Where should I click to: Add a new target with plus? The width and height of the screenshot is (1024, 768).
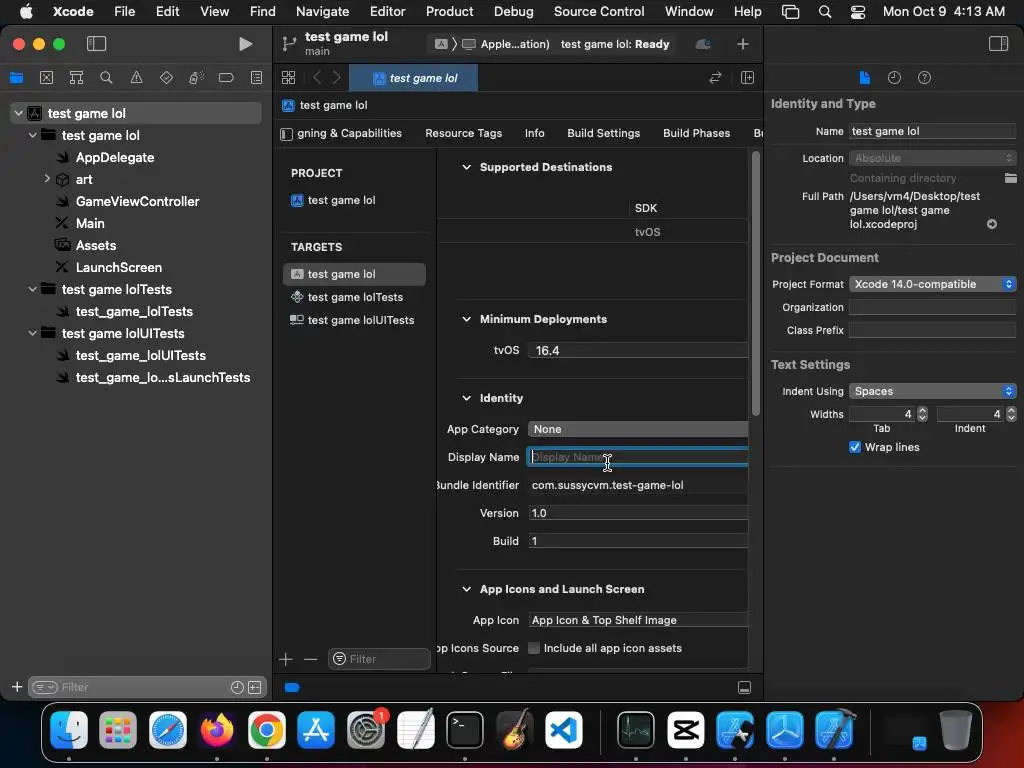[x=285, y=659]
